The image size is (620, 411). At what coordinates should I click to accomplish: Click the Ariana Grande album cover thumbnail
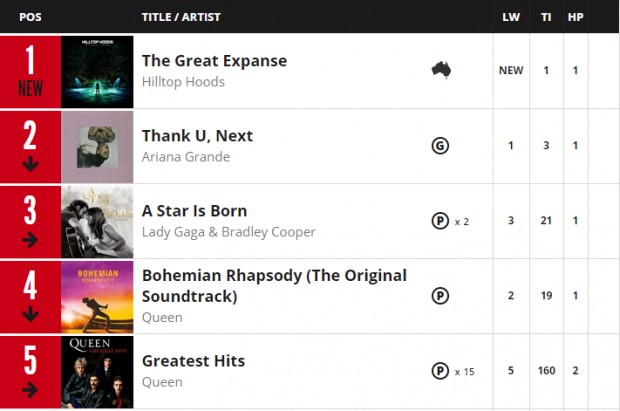tap(97, 147)
